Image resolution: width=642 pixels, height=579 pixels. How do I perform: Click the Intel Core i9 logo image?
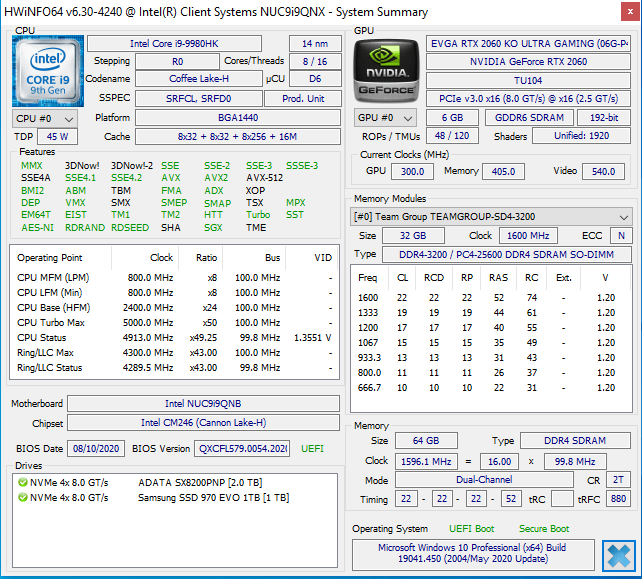(x=48, y=71)
